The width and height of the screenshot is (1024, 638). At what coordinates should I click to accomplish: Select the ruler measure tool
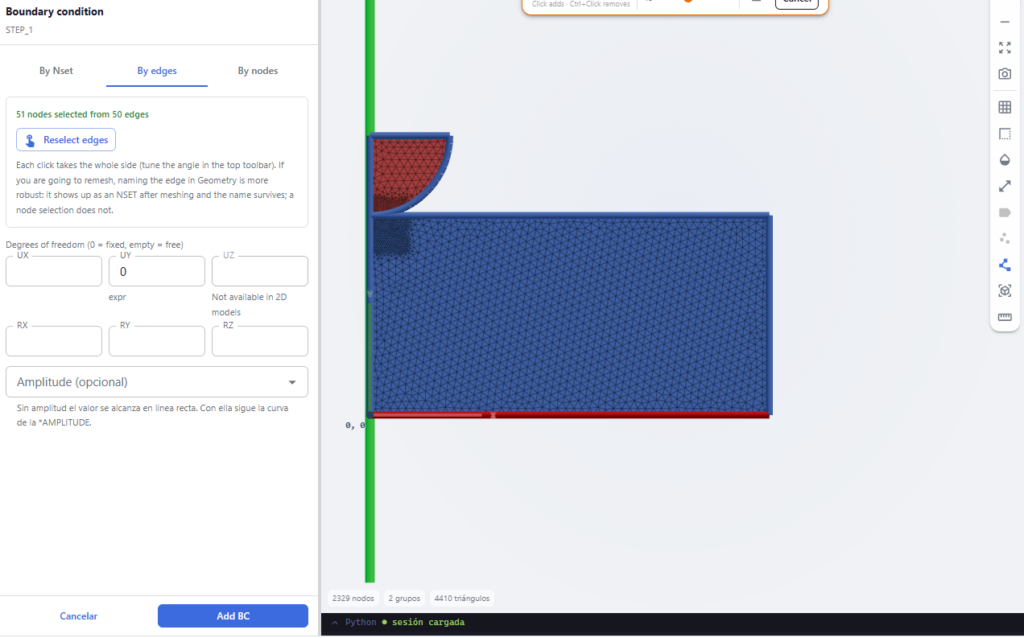[1004, 317]
